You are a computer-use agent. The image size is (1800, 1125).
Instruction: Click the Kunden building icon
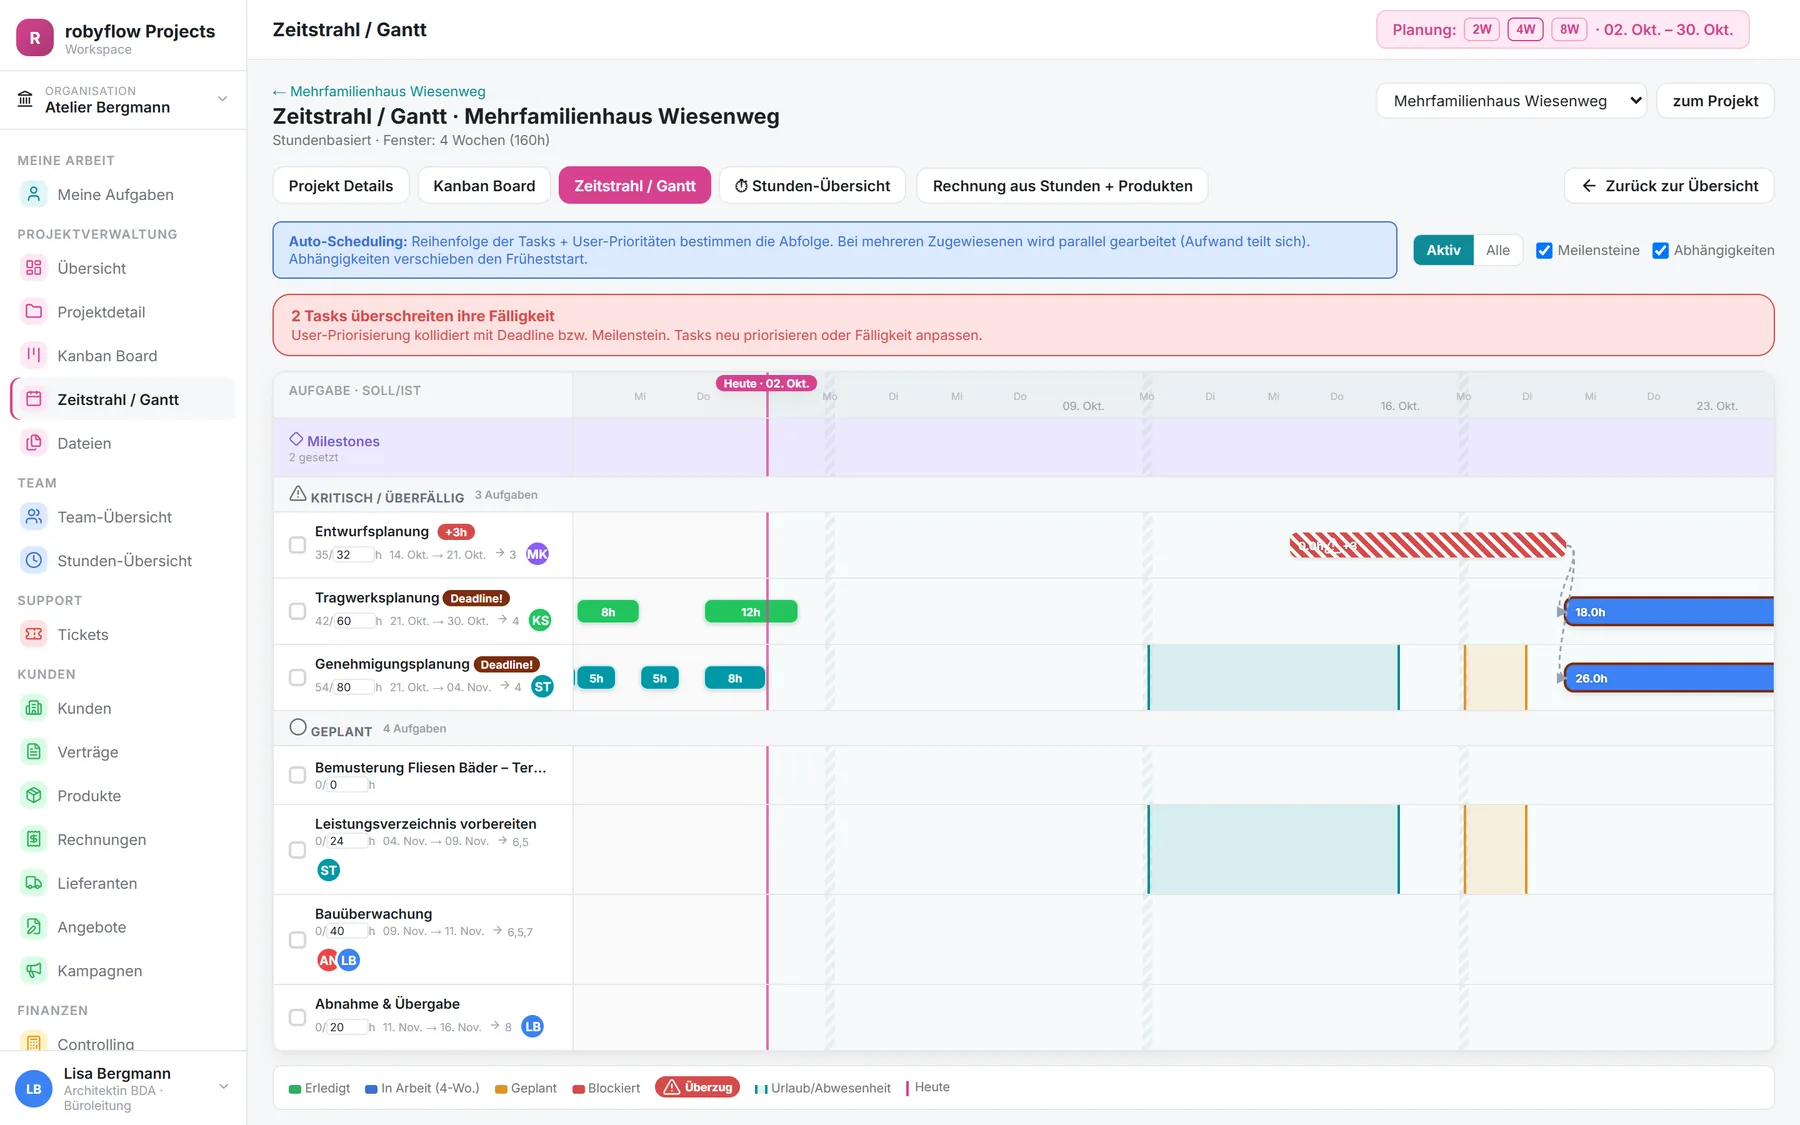[34, 708]
